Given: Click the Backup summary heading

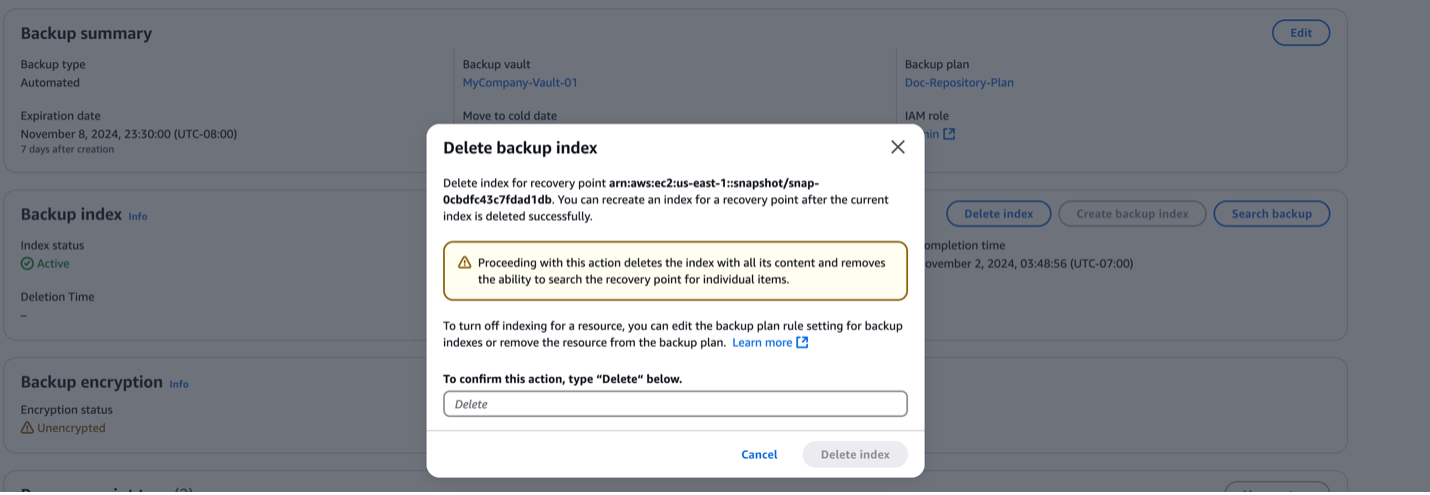Looking at the screenshot, I should point(86,33).
